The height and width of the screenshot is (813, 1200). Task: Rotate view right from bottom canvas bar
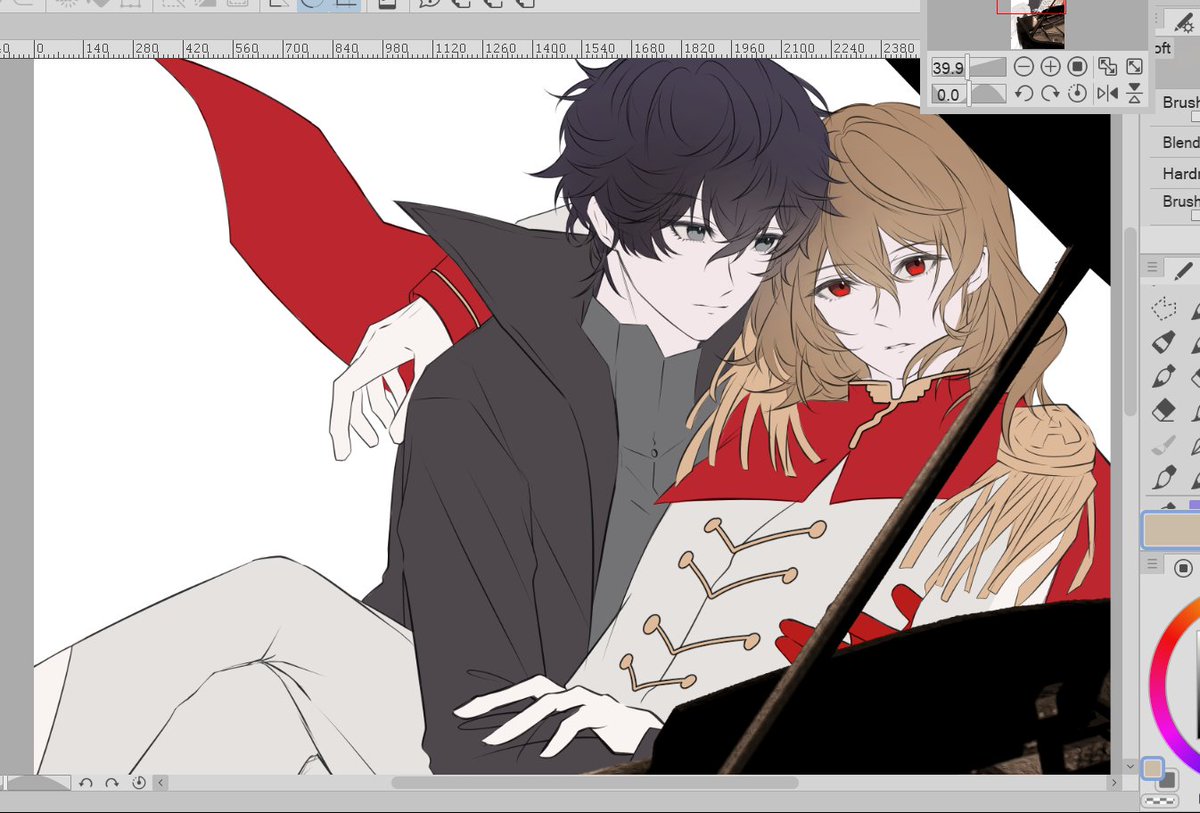tap(112, 783)
